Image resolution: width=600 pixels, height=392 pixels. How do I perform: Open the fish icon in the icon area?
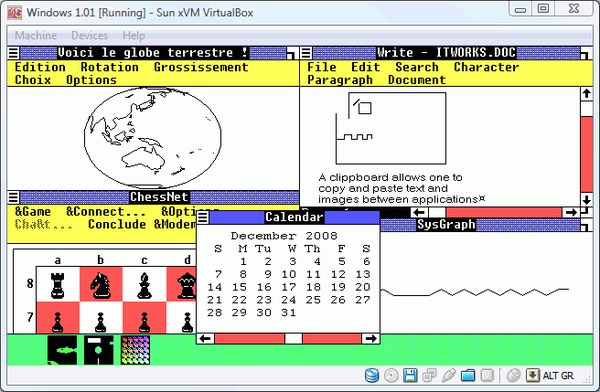tap(62, 350)
